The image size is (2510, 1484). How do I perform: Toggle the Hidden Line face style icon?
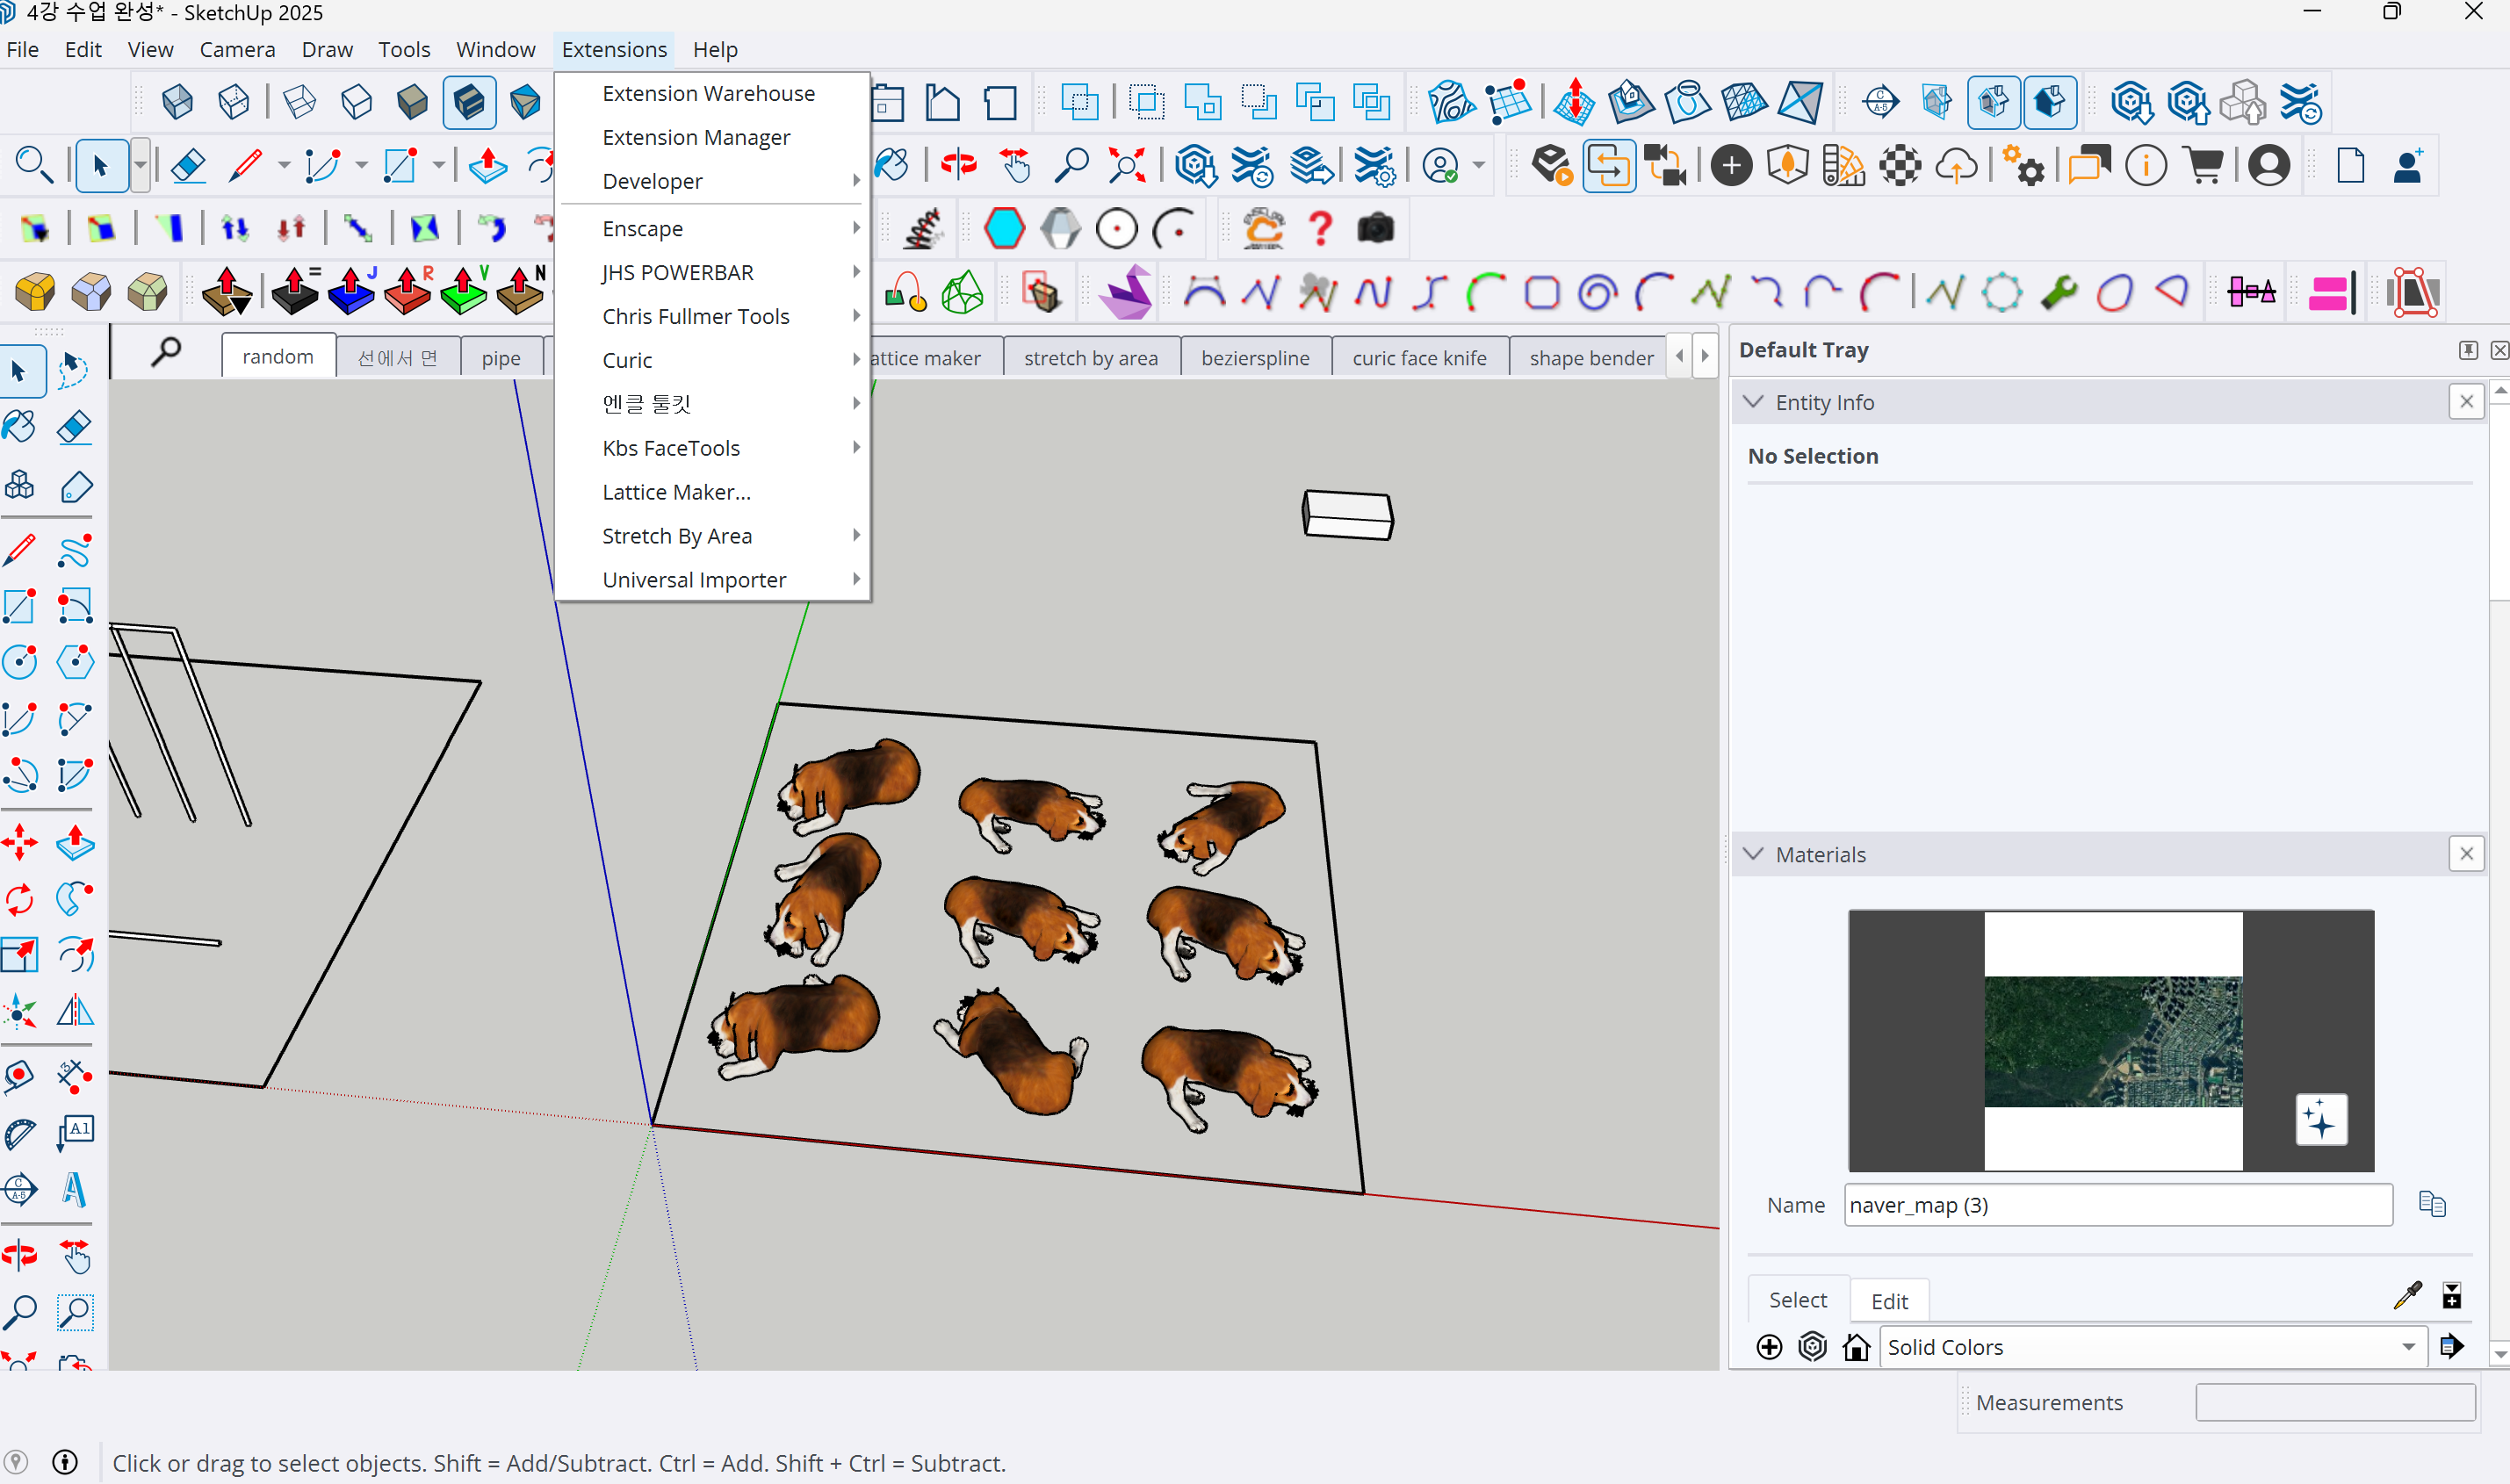click(356, 102)
